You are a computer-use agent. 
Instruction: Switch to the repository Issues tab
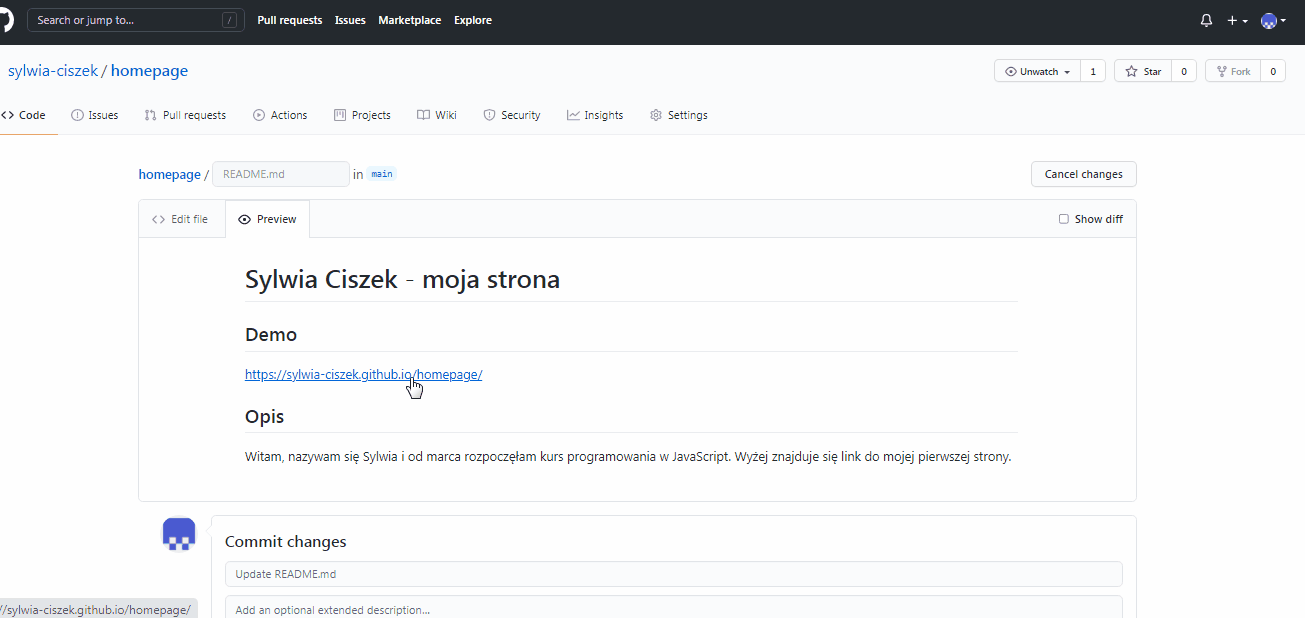click(95, 115)
